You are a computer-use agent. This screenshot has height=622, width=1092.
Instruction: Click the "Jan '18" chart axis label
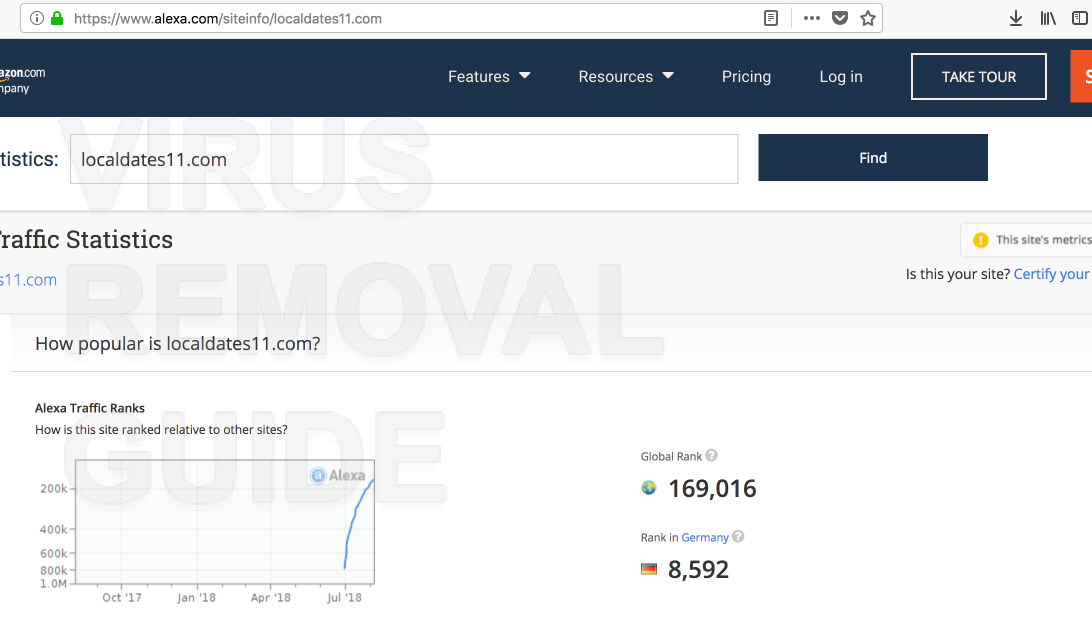tap(196, 598)
